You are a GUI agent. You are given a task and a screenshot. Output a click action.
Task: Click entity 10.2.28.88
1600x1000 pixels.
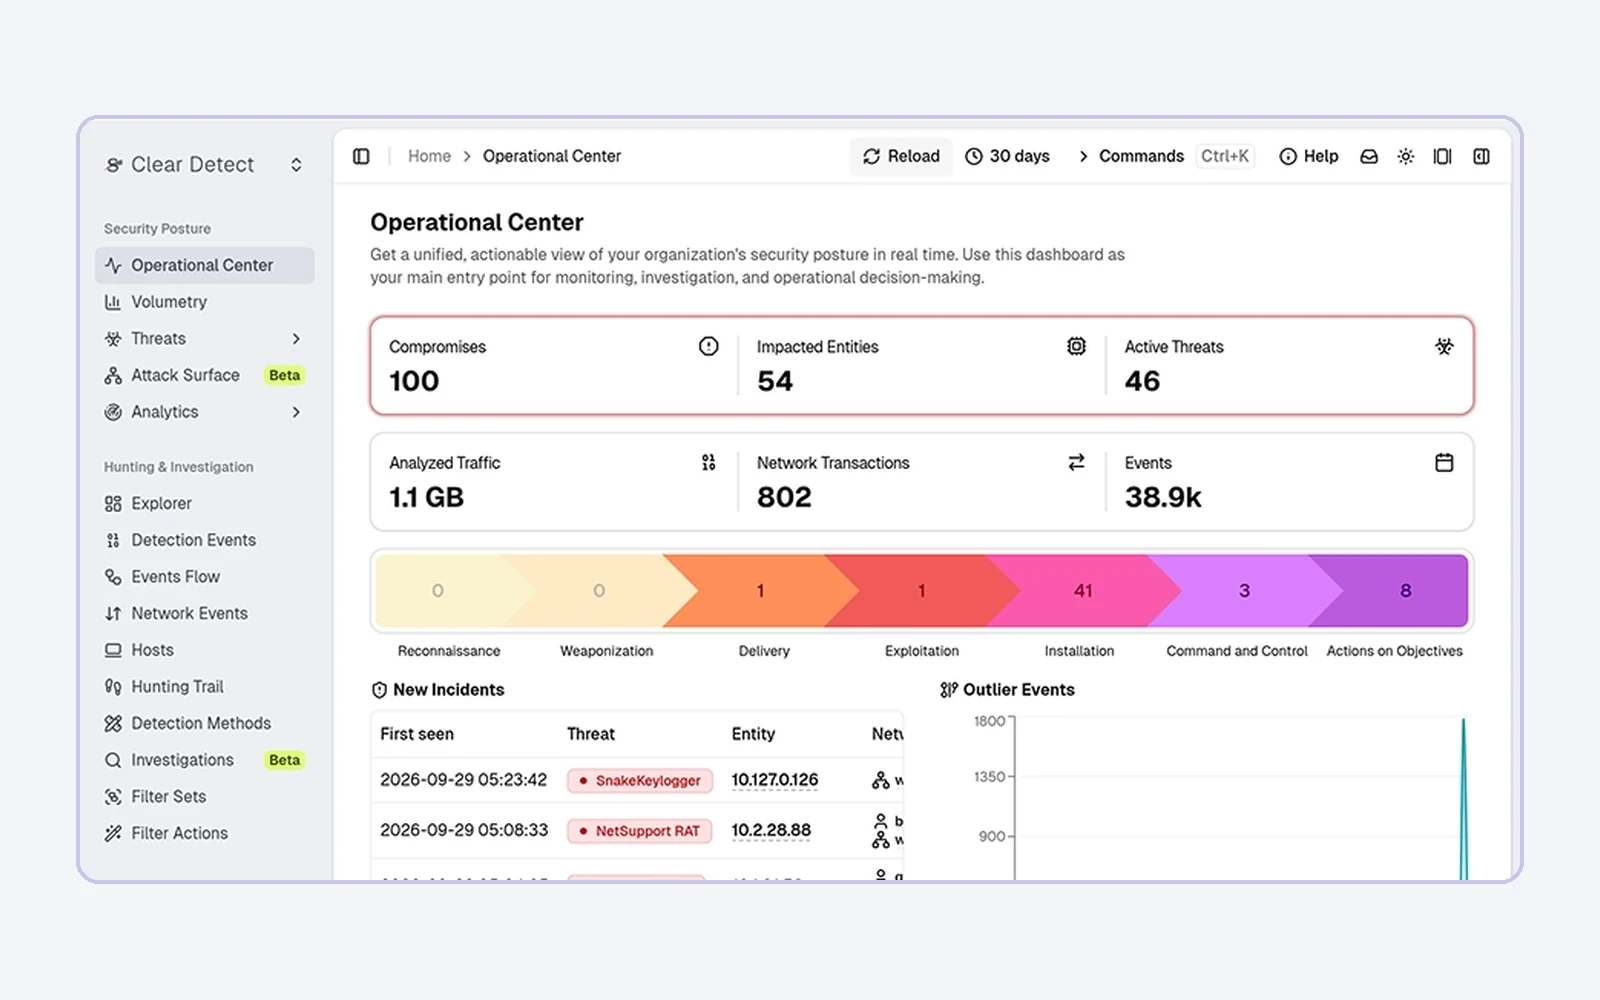tap(771, 830)
